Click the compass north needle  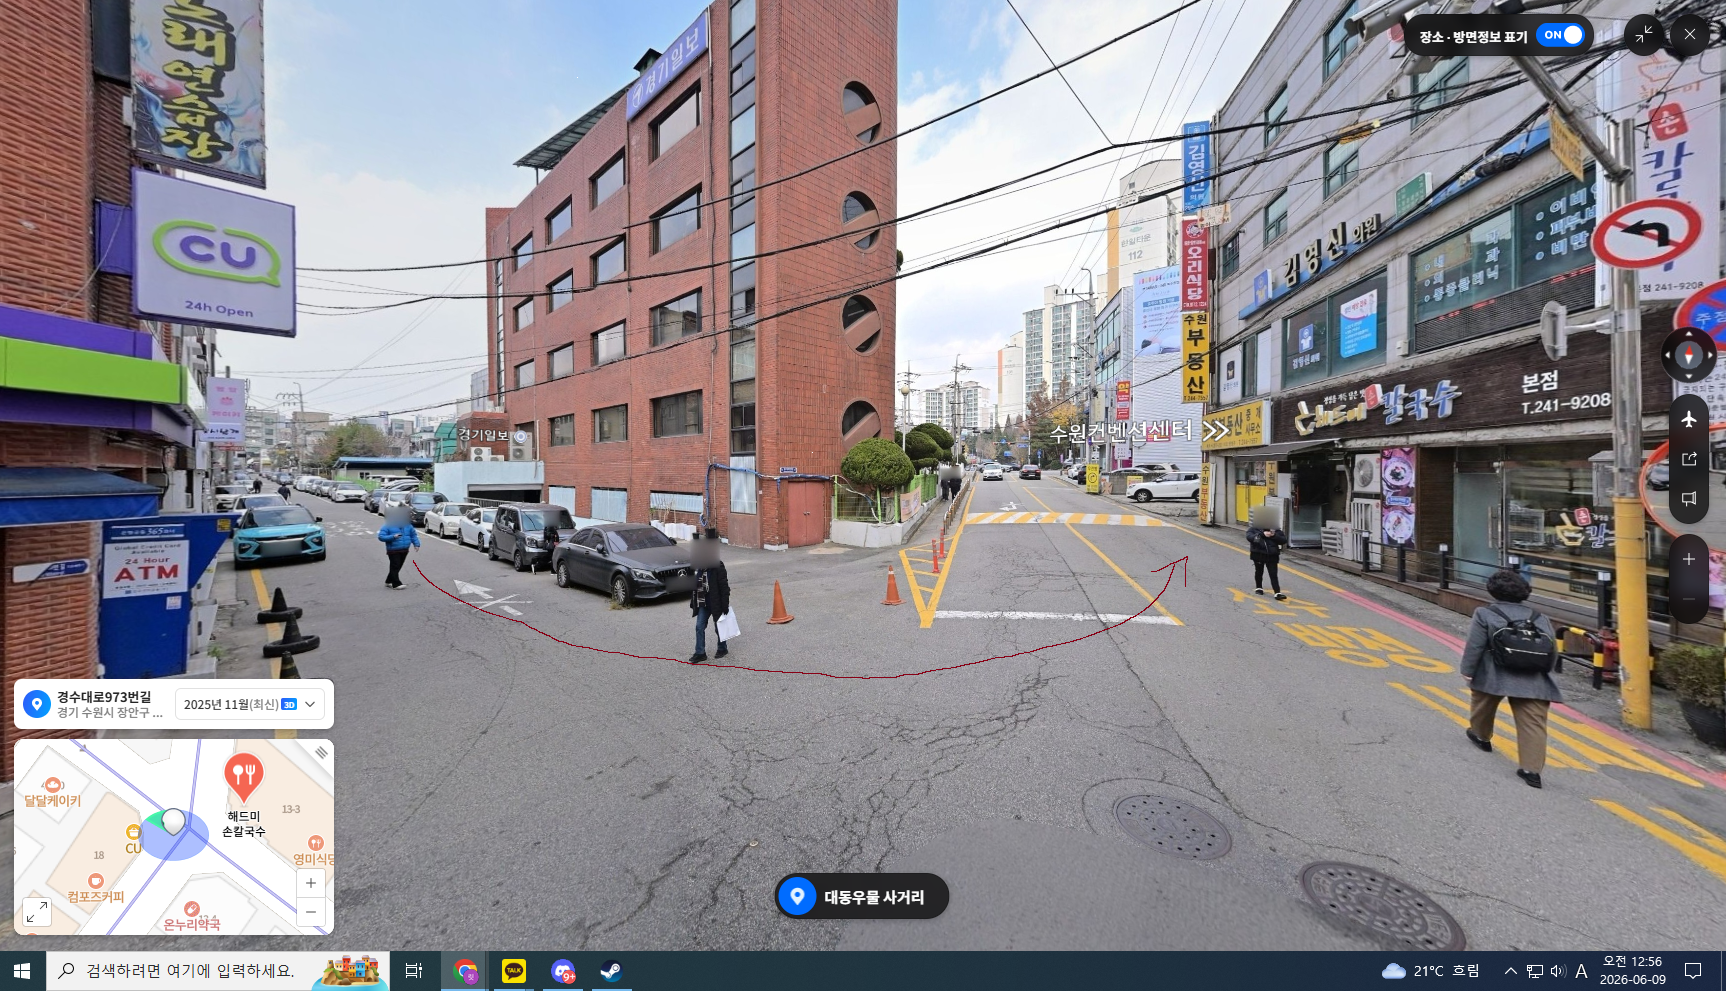pyautogui.click(x=1689, y=355)
